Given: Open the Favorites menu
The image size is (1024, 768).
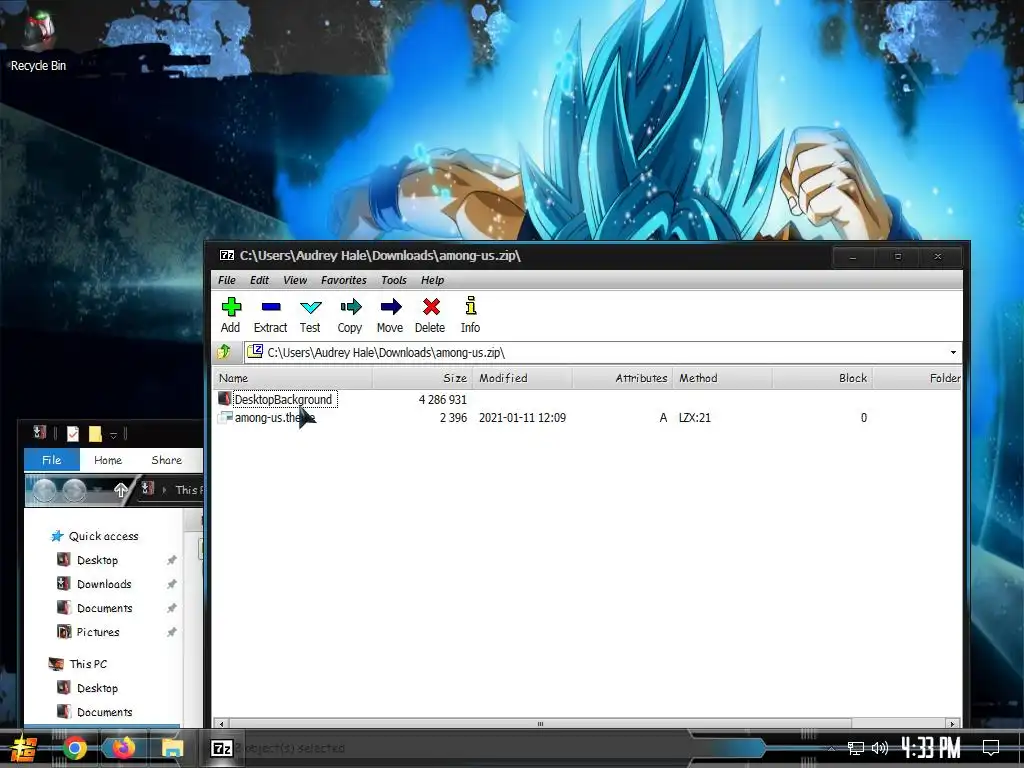Looking at the screenshot, I should (x=344, y=280).
